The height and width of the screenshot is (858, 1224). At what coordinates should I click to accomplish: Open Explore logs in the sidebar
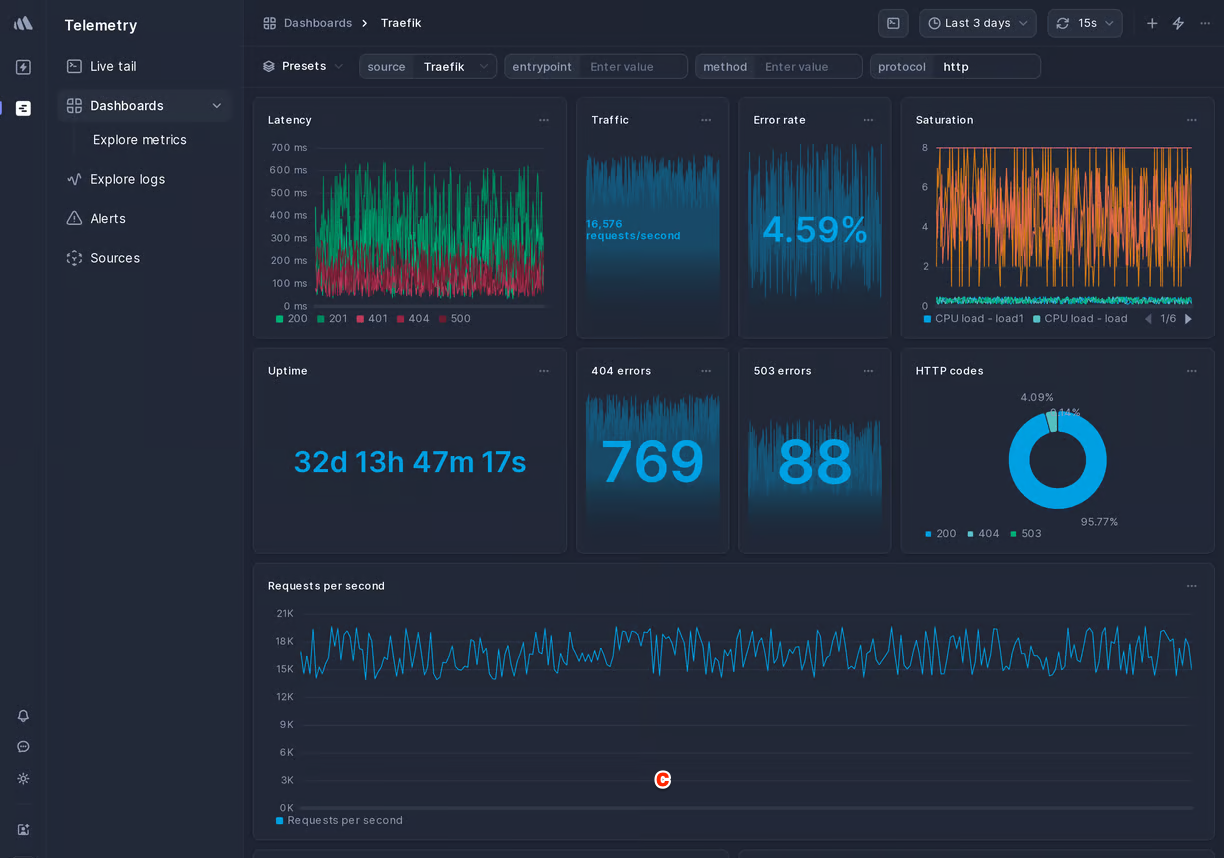coord(127,179)
